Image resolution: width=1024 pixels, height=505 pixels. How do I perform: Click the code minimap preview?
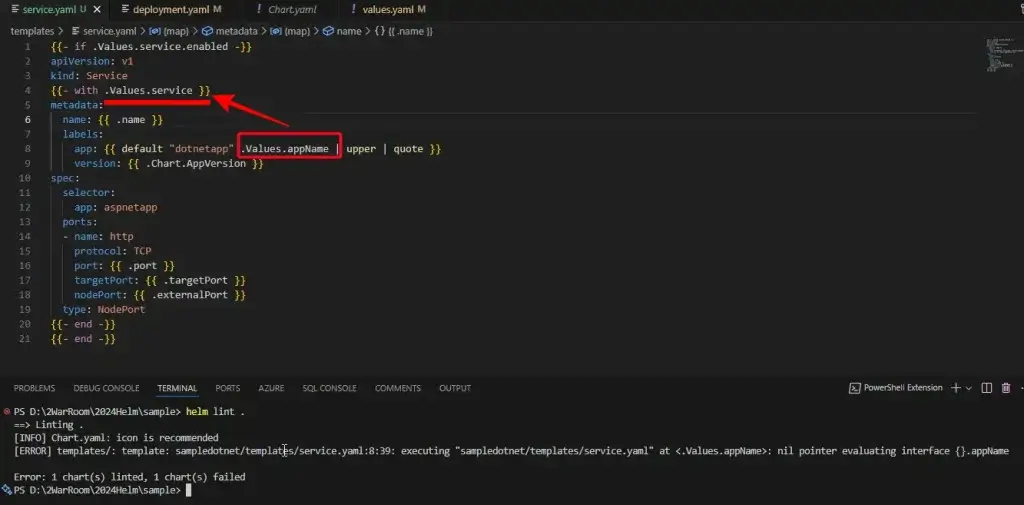[998, 55]
